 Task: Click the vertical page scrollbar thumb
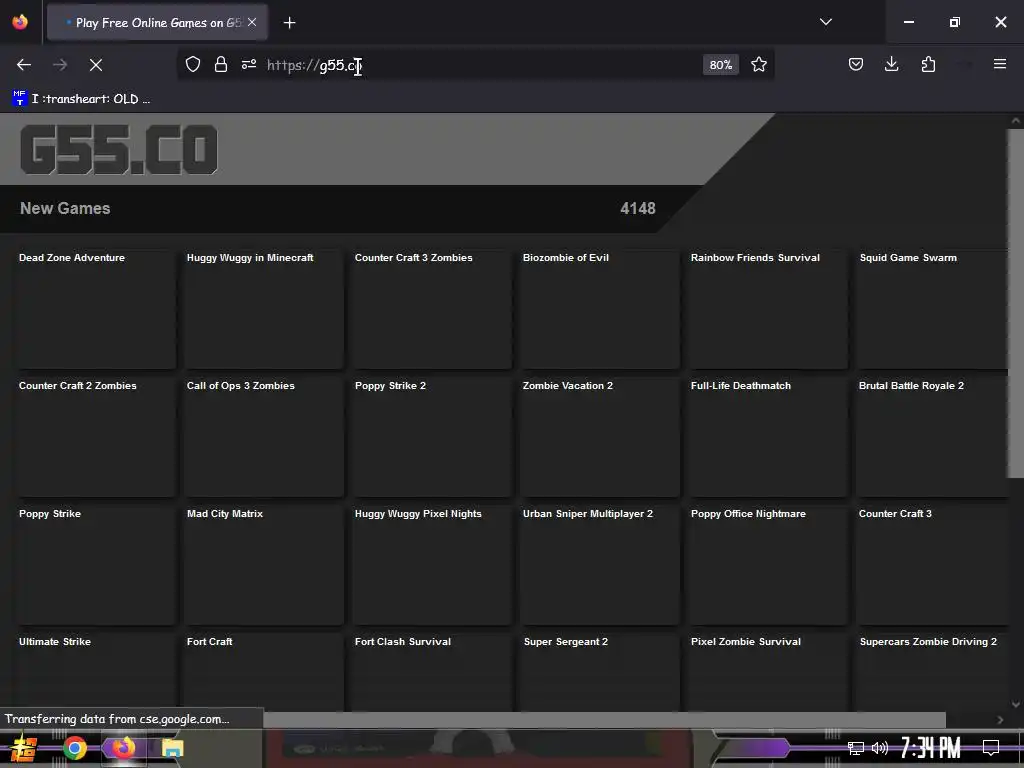click(x=1016, y=304)
